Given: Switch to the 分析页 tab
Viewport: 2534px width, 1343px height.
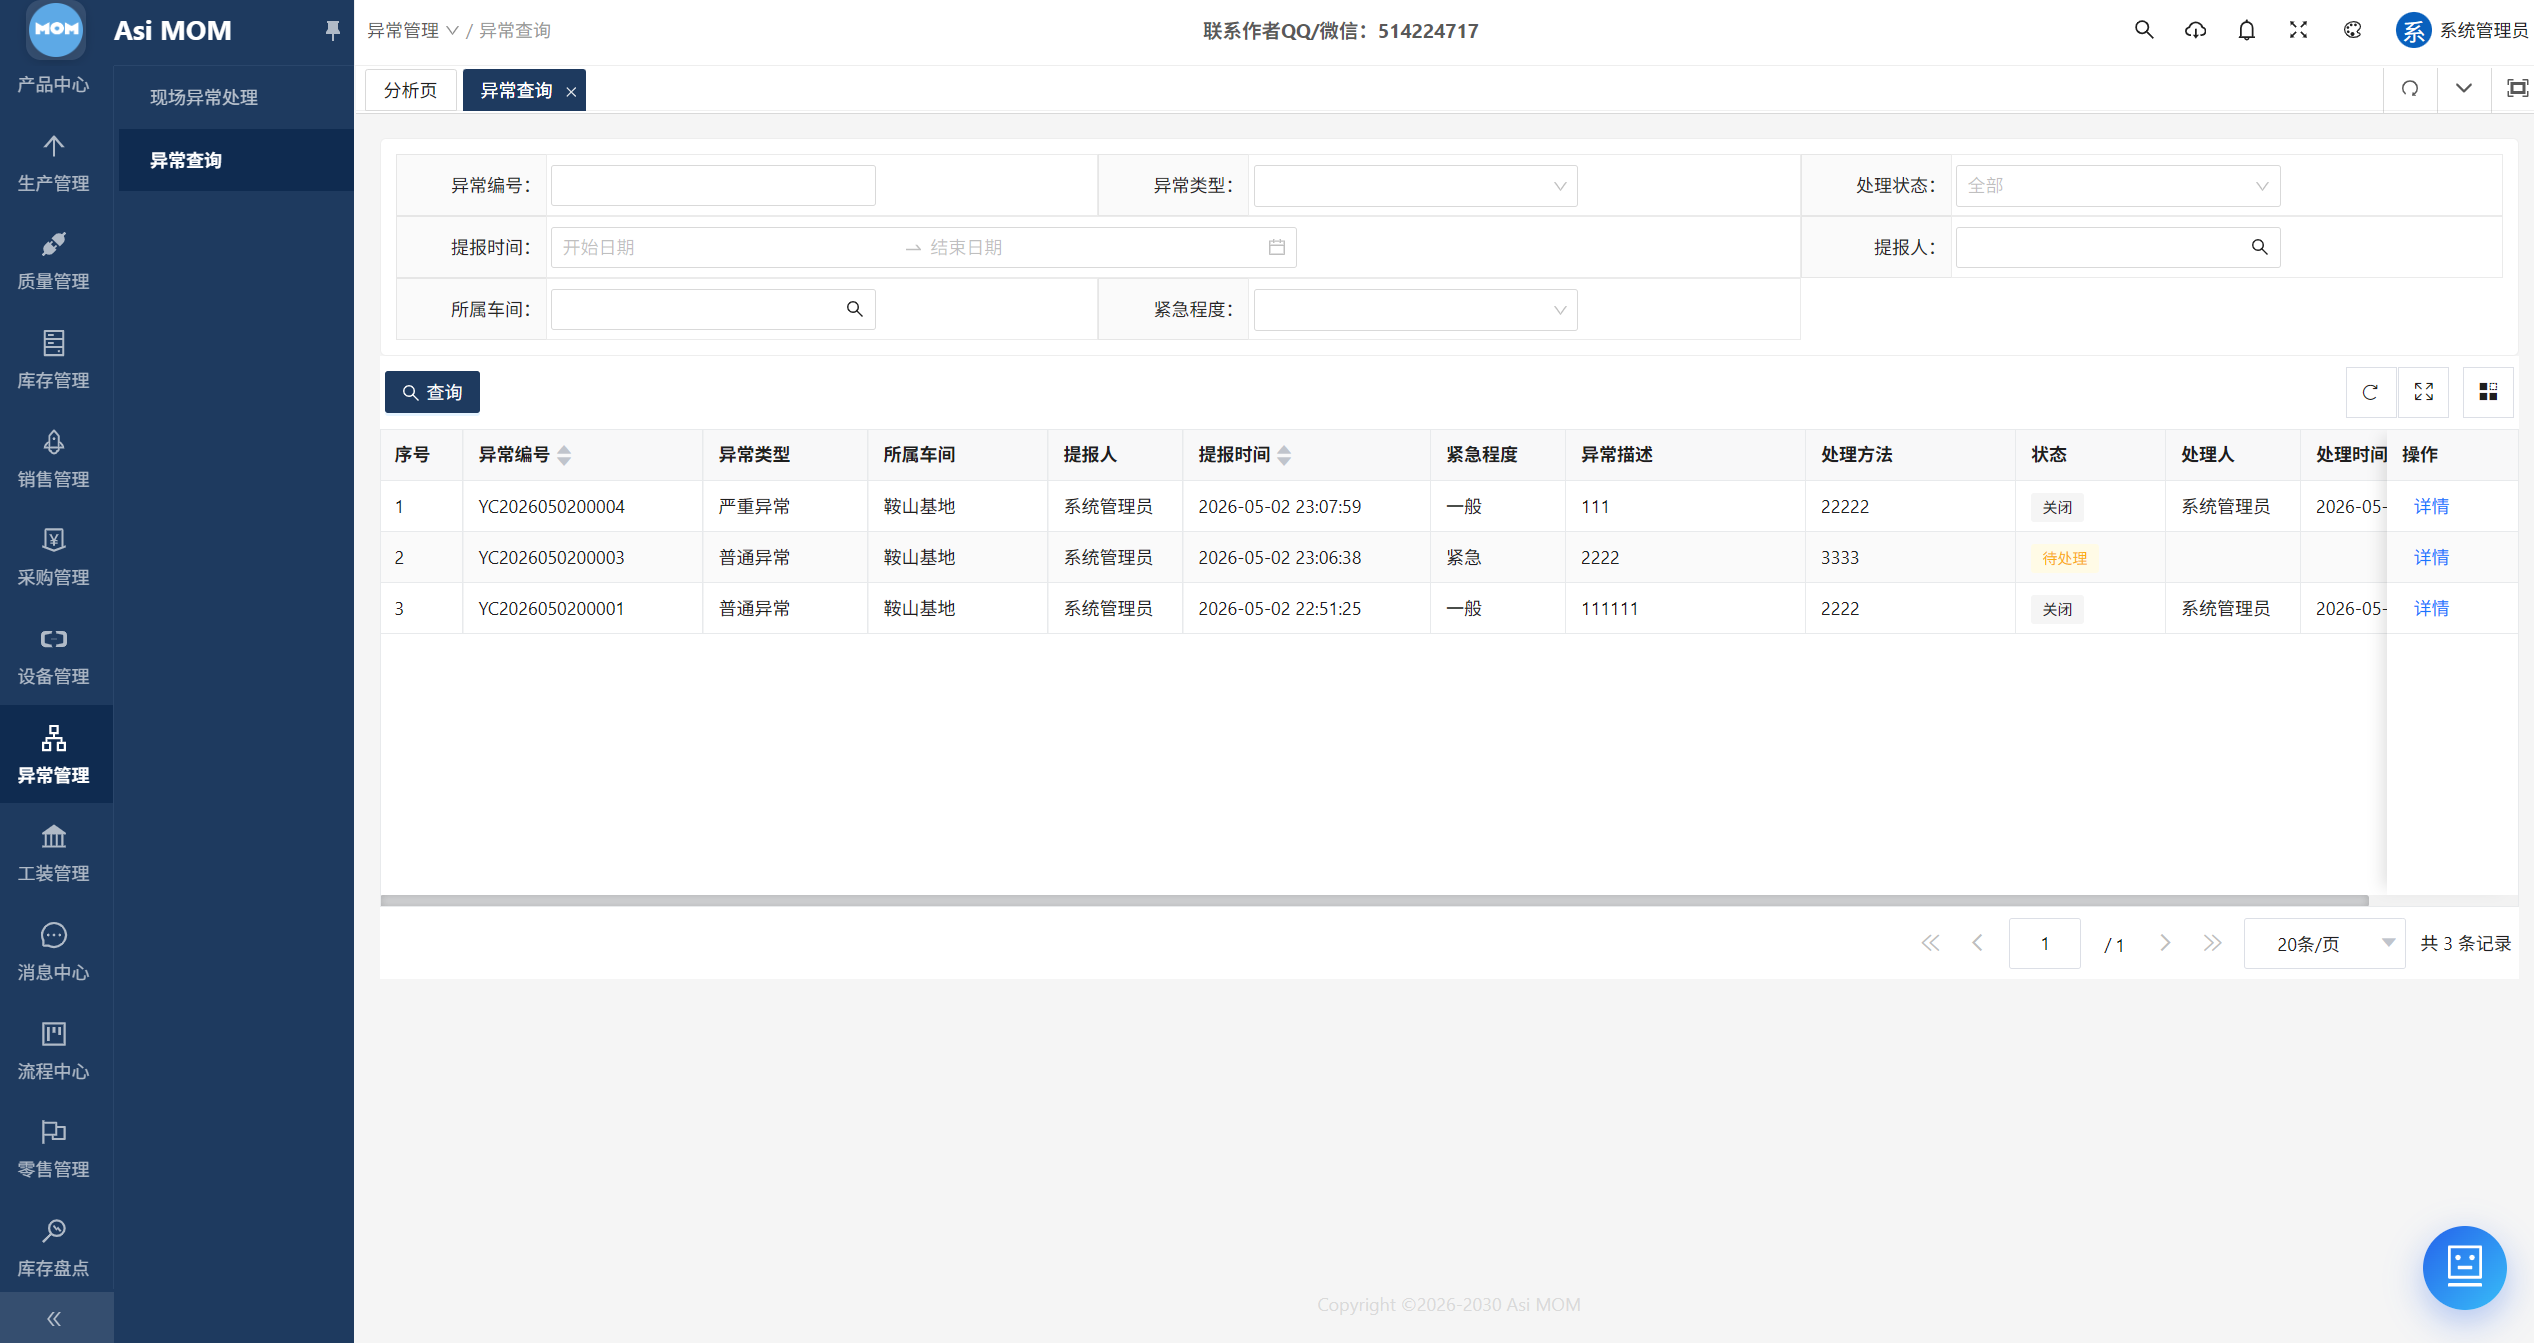Looking at the screenshot, I should pyautogui.click(x=411, y=90).
